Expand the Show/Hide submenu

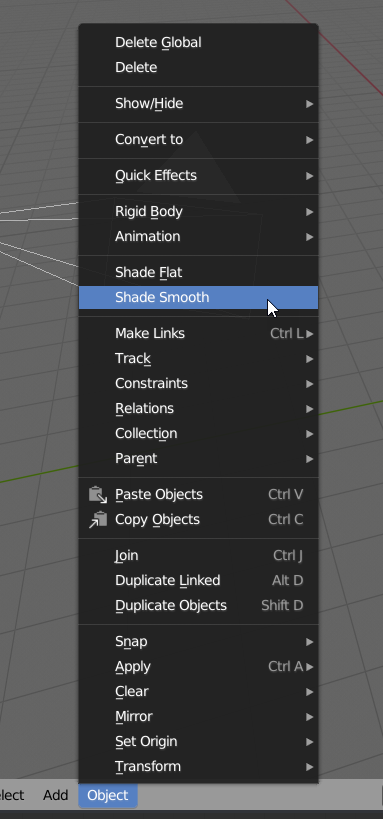(198, 103)
